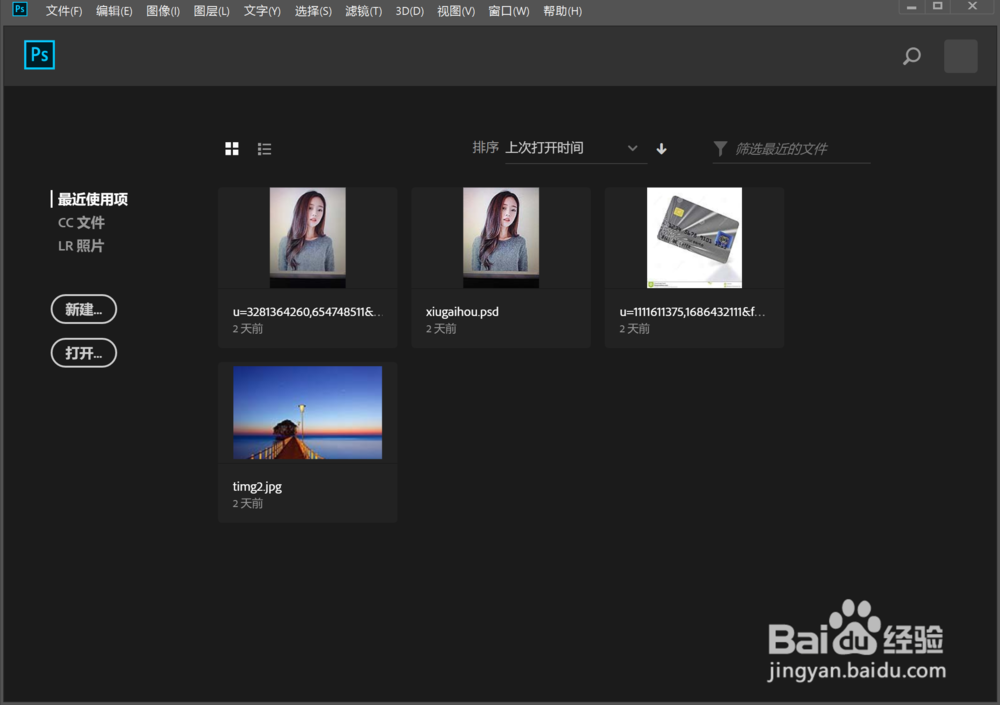Image resolution: width=1000 pixels, height=705 pixels.
Task: Switch to CC 文件 view
Action: pos(81,222)
